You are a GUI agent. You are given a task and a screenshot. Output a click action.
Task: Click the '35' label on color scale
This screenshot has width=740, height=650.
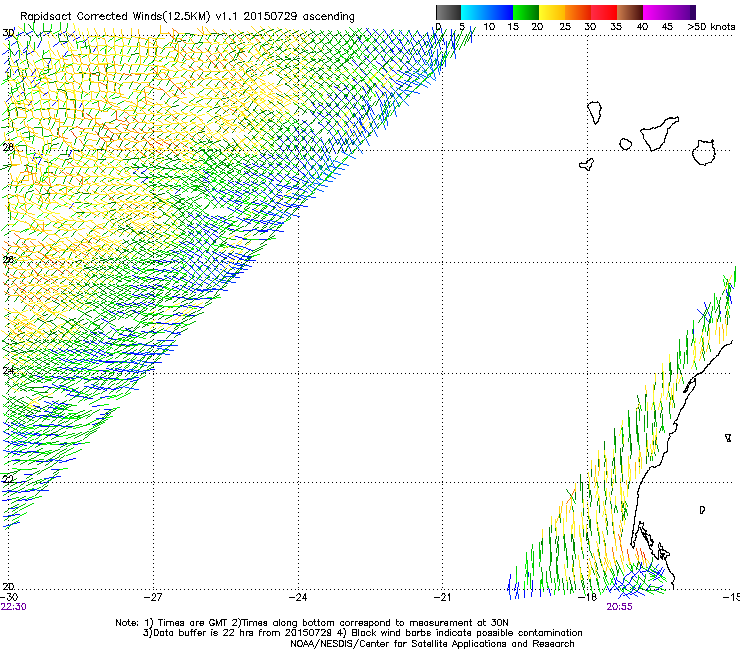click(616, 27)
